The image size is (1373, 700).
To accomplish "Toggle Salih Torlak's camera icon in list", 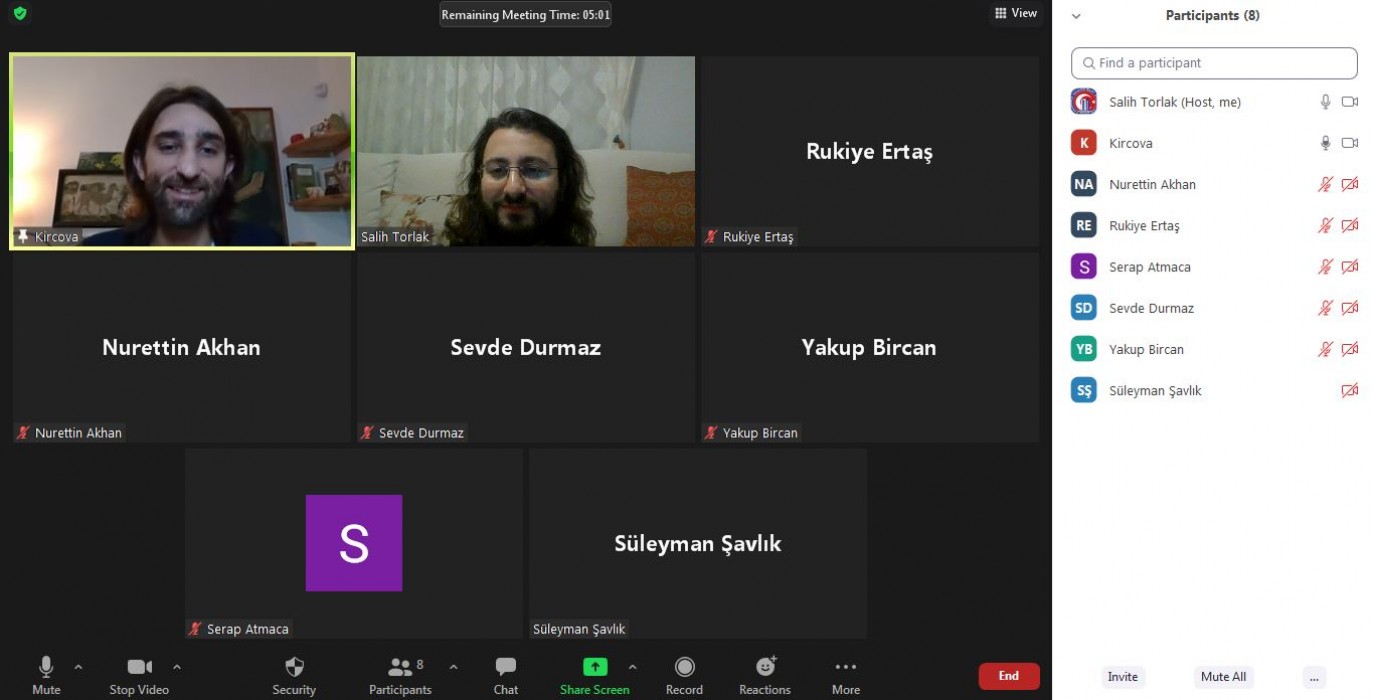I will [x=1349, y=102].
